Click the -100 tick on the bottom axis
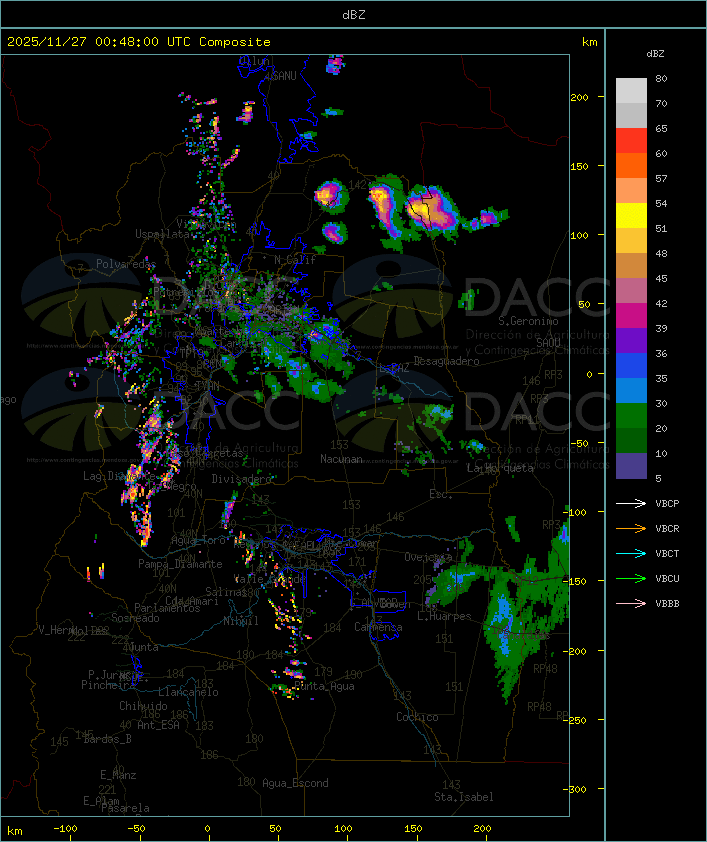Screen dimensions: 707x842 point(65,829)
